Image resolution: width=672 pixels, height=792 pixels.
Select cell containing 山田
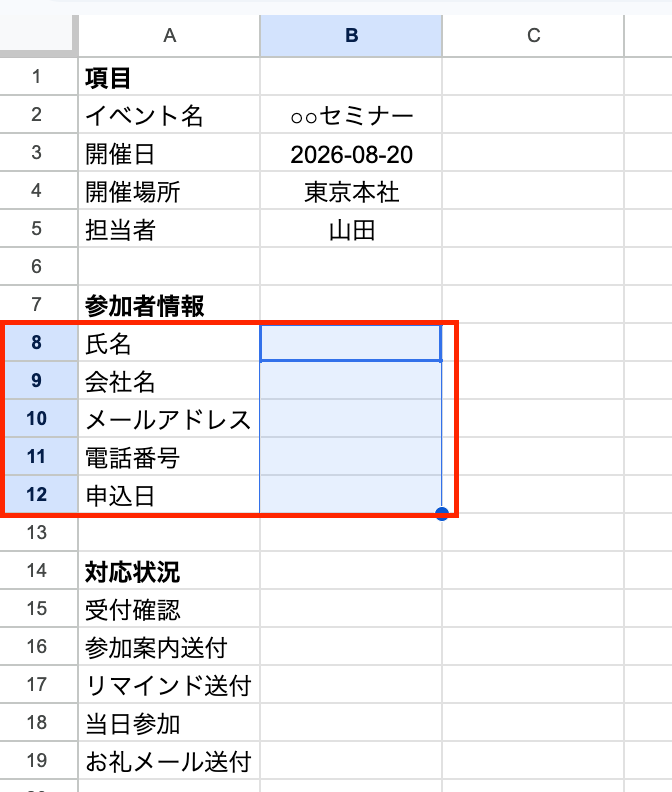pos(351,229)
